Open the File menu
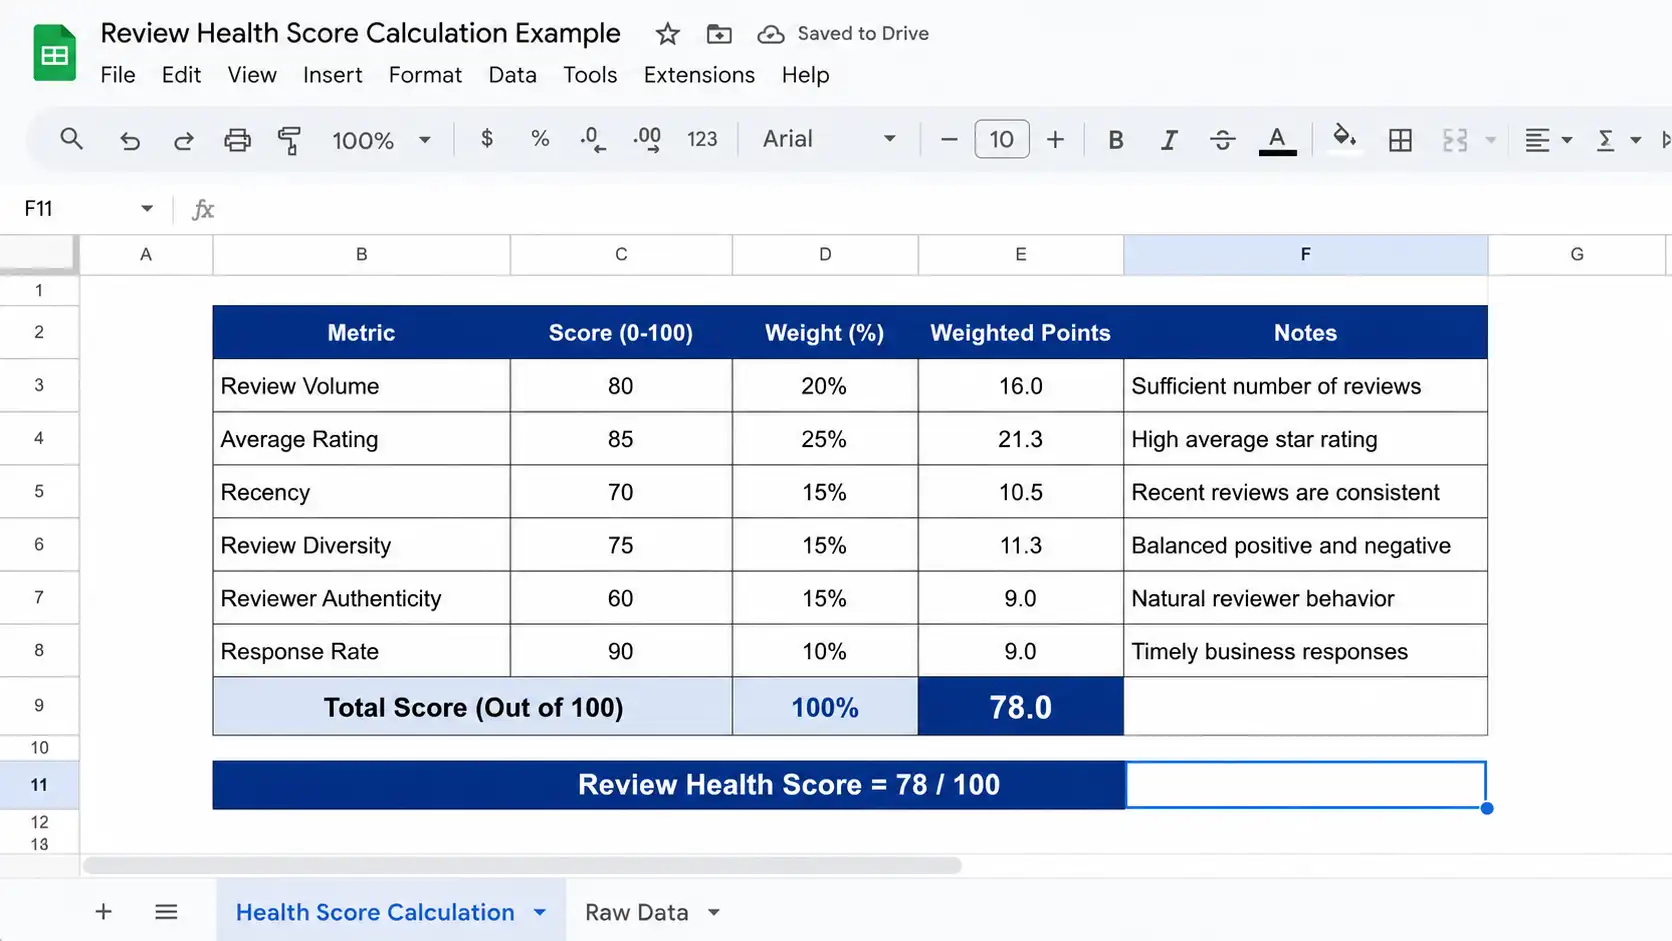Screen dimensions: 1672x941 pos(118,75)
